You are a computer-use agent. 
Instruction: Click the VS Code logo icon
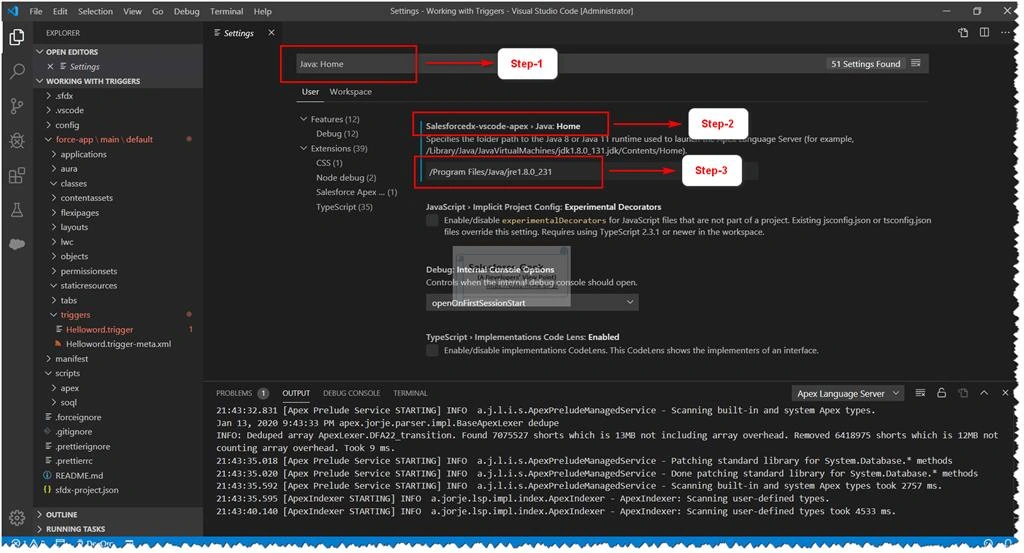coord(12,11)
